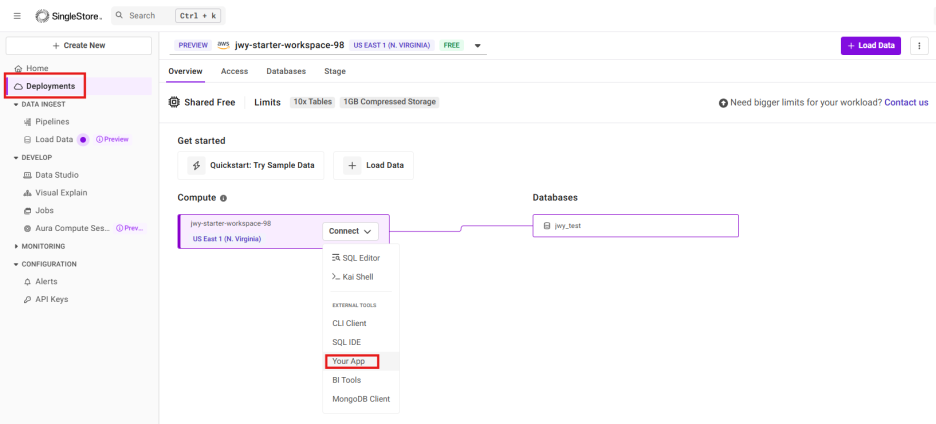Open the workspace selector dropdown arrow
Screen dimensions: 936x424
point(478,45)
